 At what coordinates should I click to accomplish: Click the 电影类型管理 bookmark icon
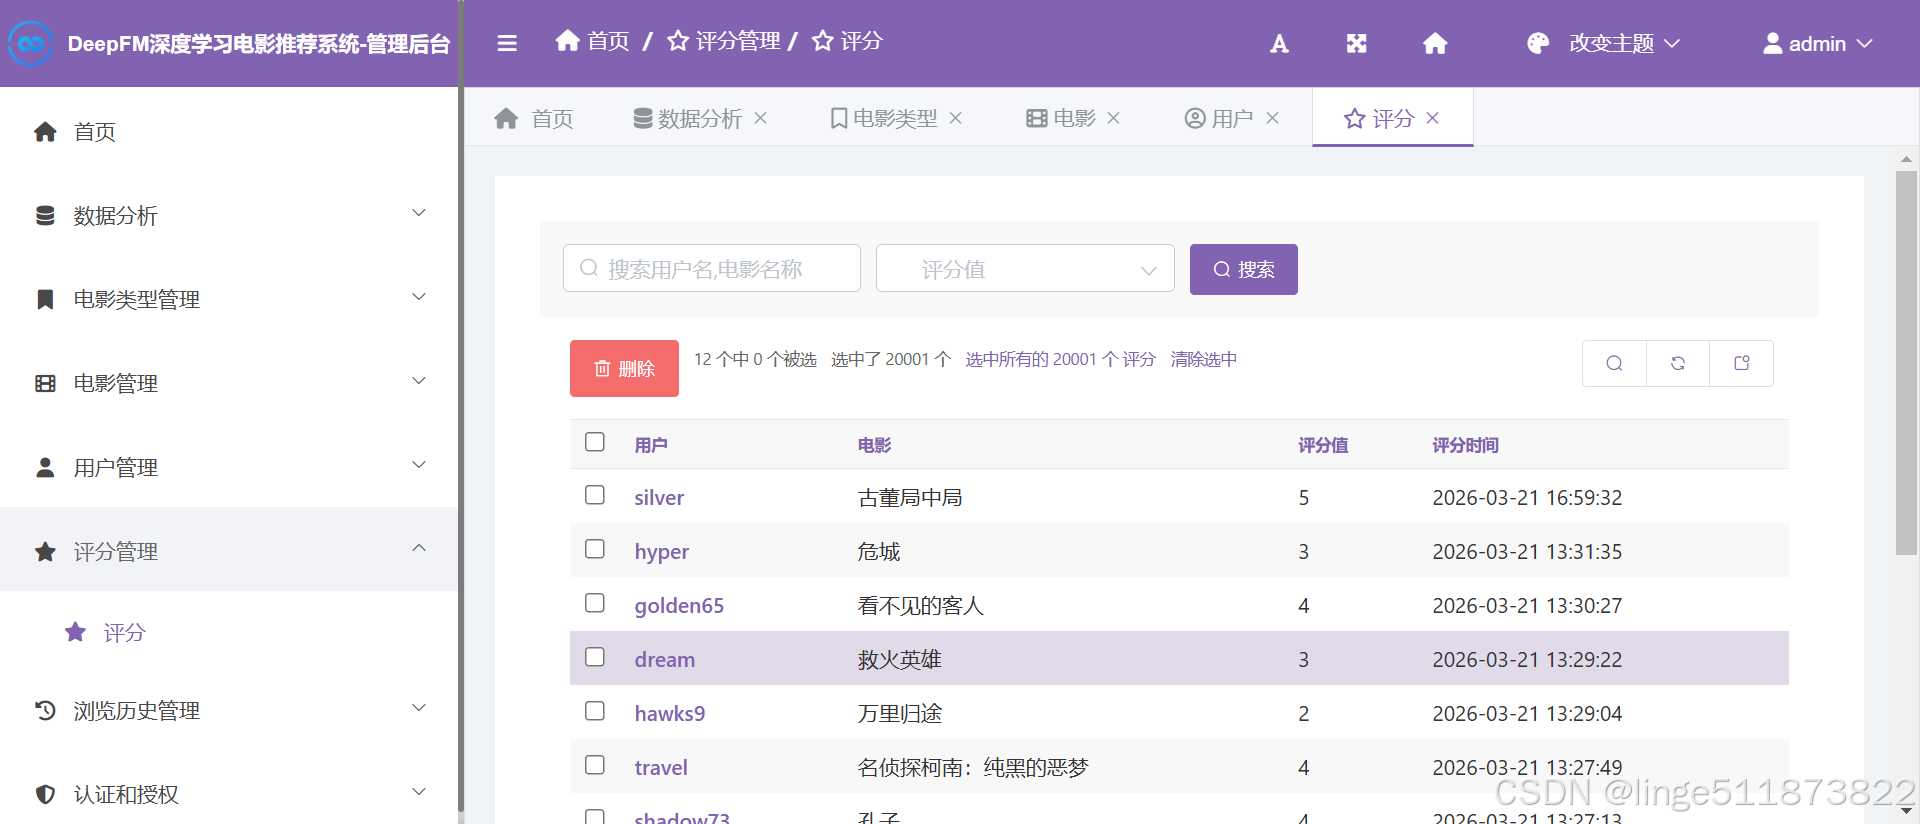point(45,299)
